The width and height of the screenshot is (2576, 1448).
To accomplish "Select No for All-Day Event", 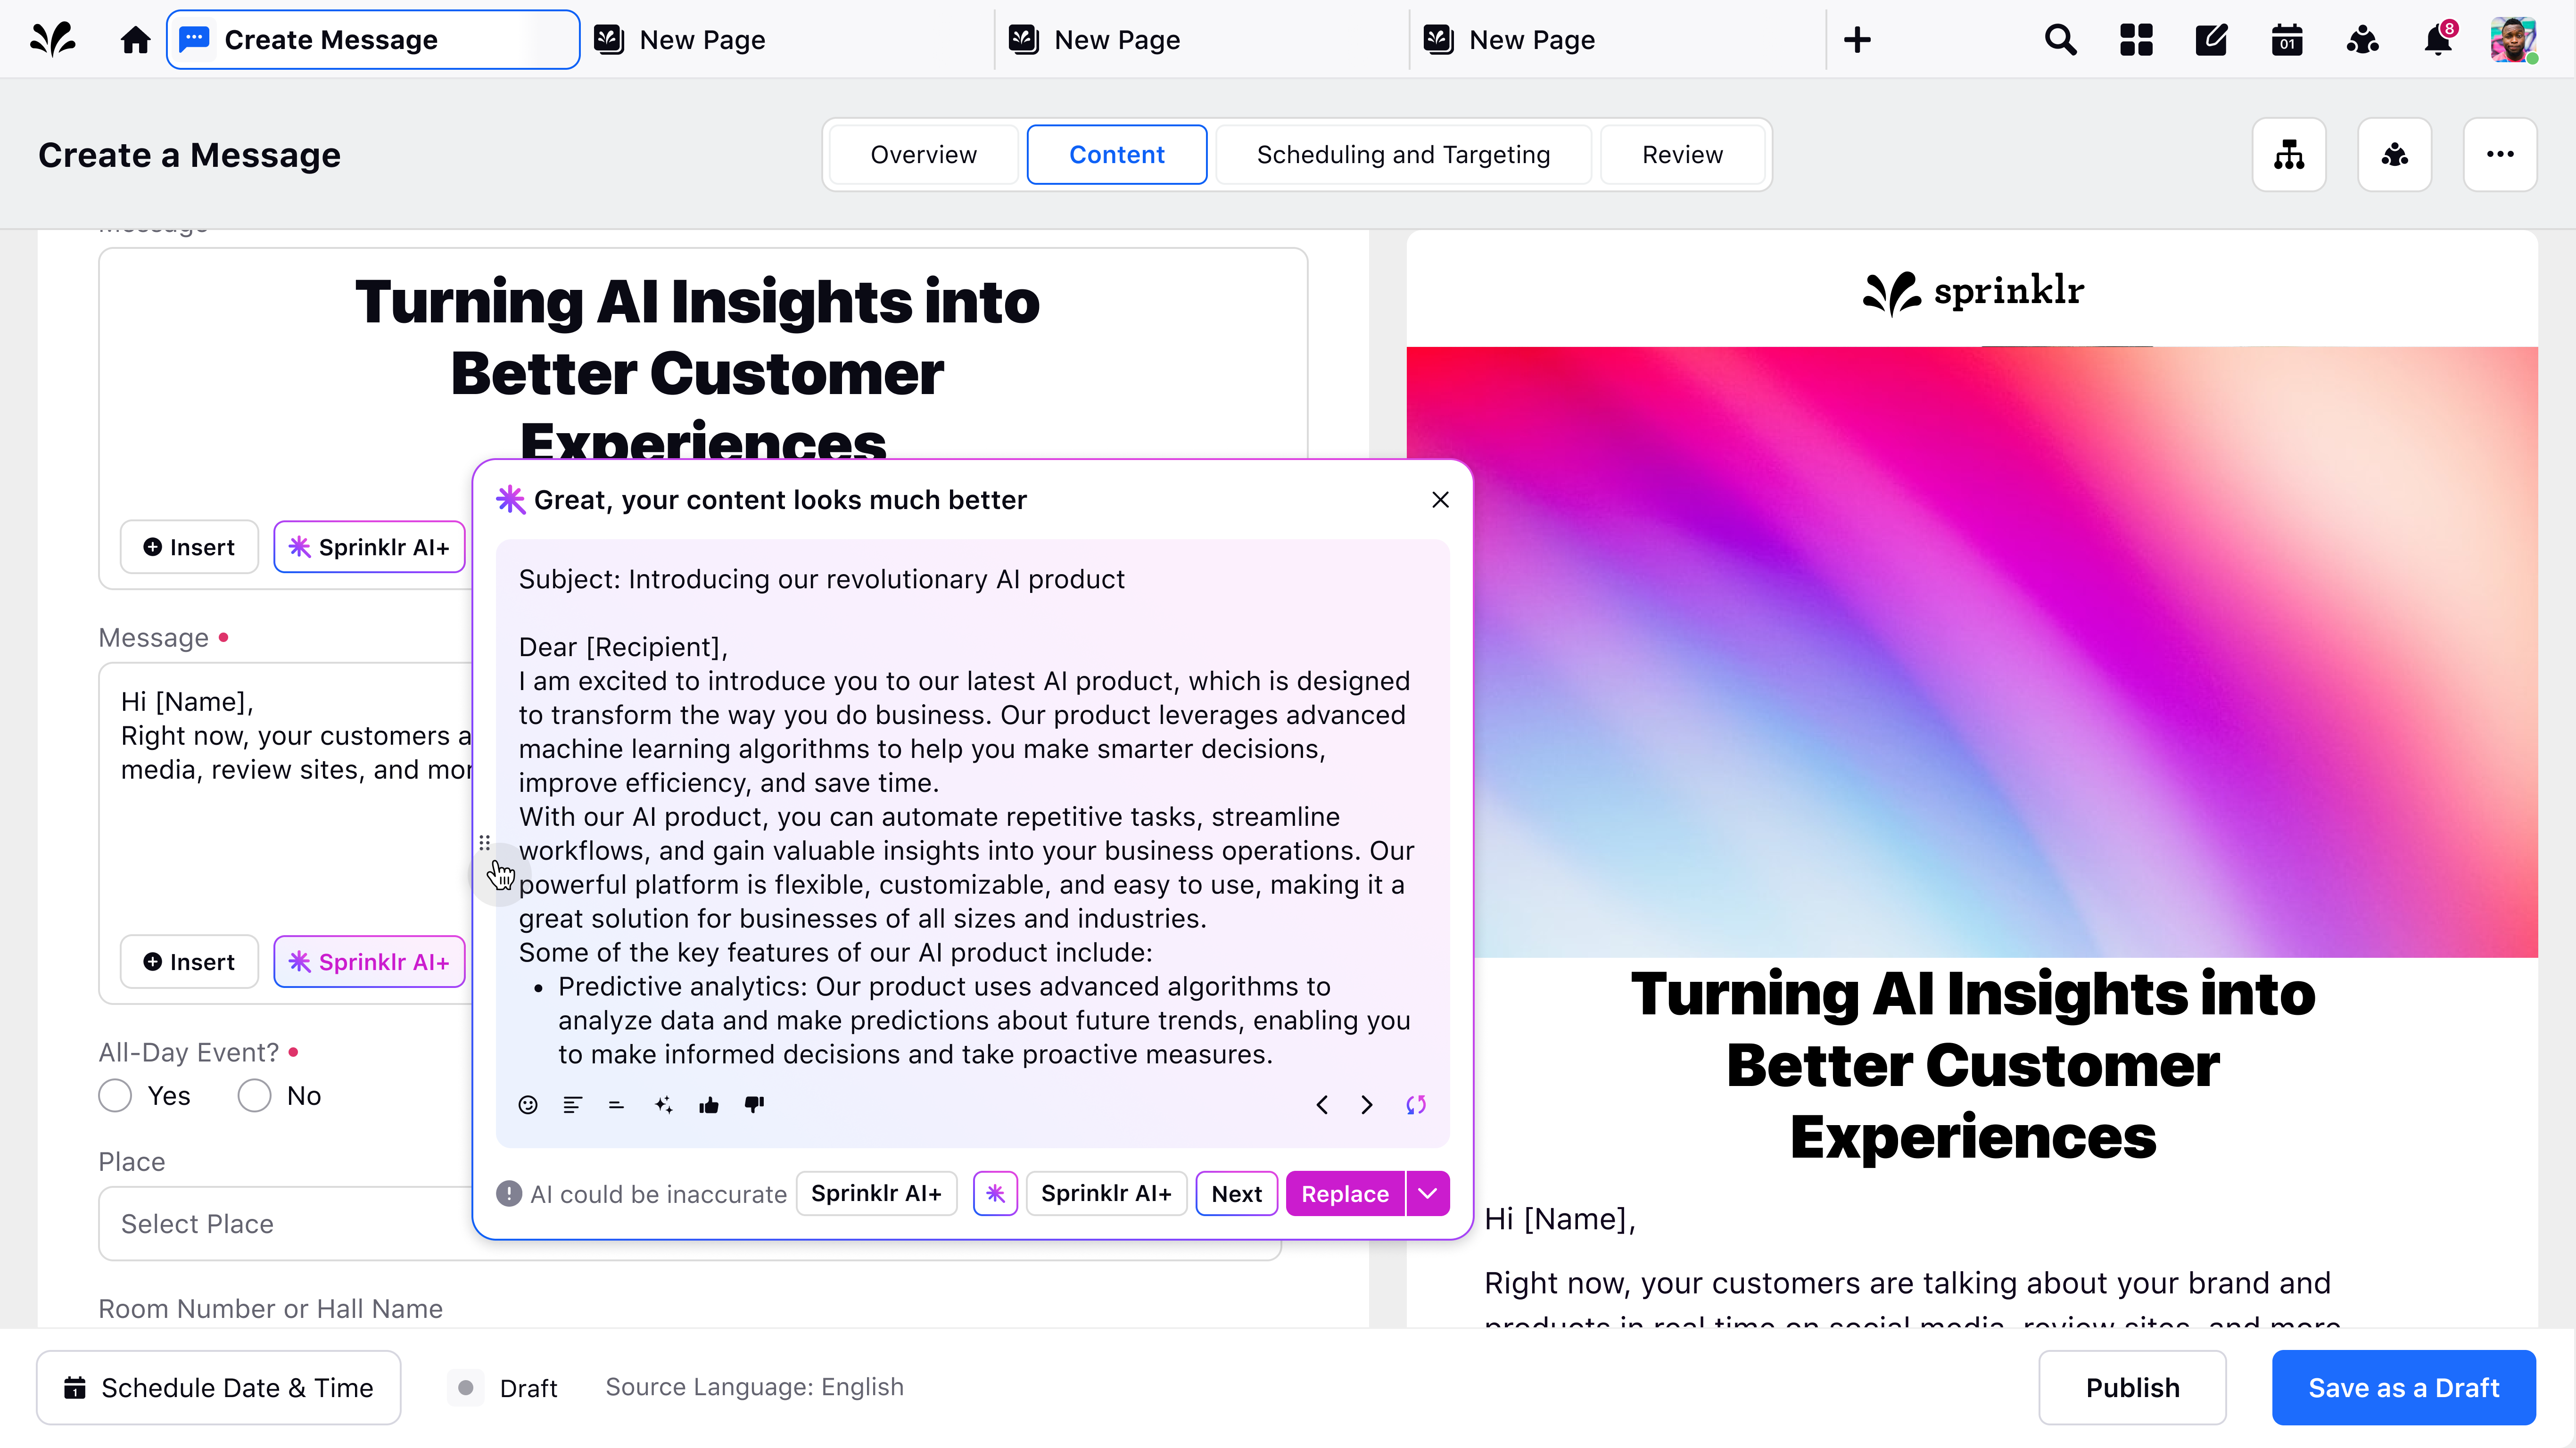I will tap(255, 1096).
